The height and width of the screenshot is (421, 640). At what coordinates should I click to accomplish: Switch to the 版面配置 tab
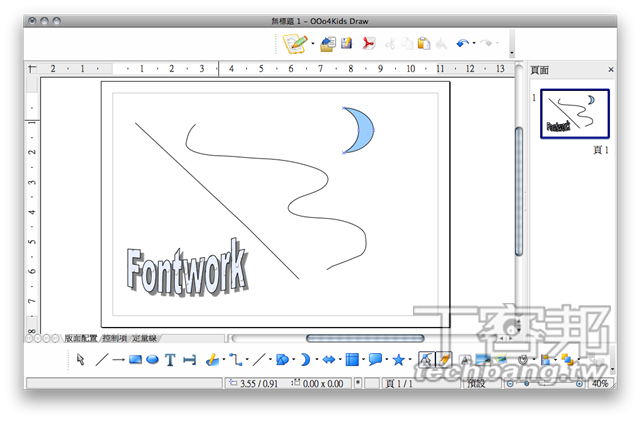coord(82,339)
